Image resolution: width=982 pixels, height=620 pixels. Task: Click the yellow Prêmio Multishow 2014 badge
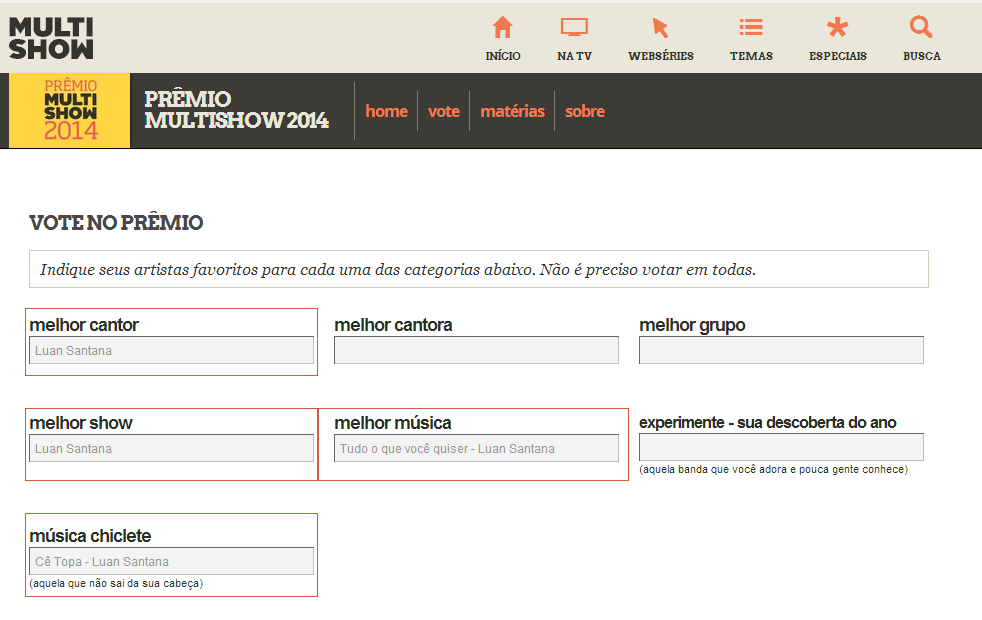[x=70, y=110]
